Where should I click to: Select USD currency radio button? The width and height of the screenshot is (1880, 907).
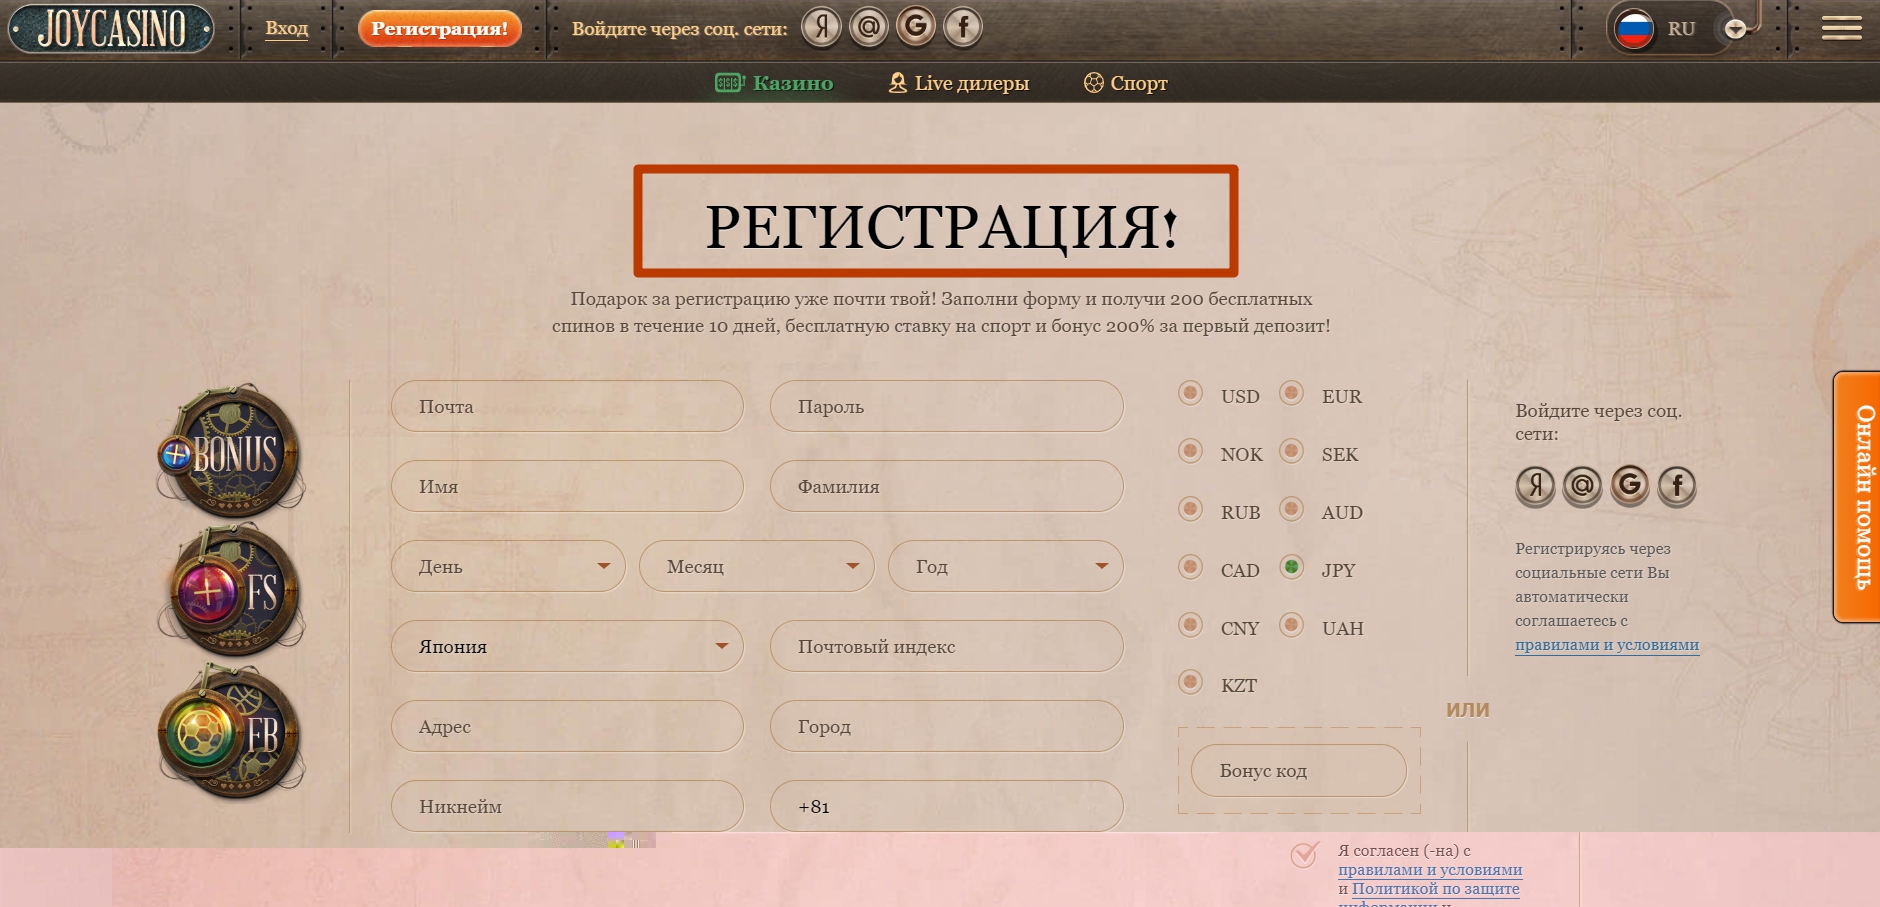click(1190, 393)
